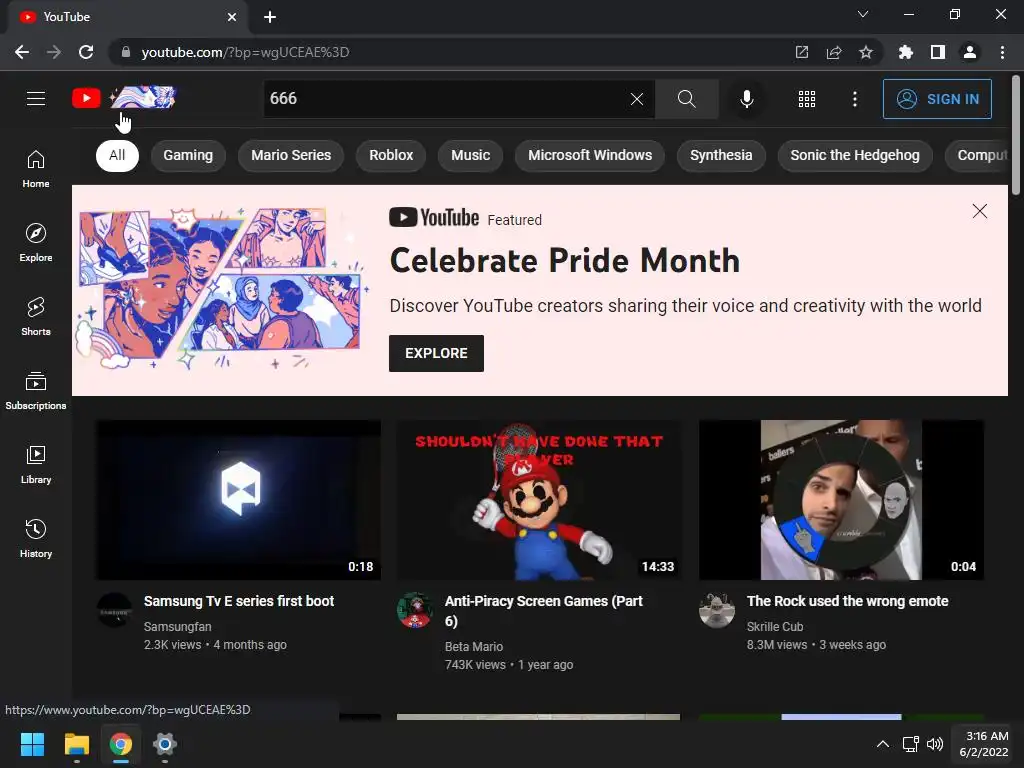Image resolution: width=1024 pixels, height=768 pixels.
Task: Share this page icon in address bar
Action: (x=834, y=52)
